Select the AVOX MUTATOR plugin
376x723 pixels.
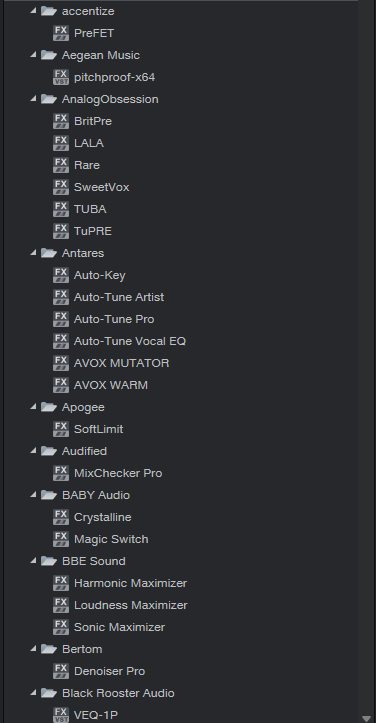click(x=121, y=363)
